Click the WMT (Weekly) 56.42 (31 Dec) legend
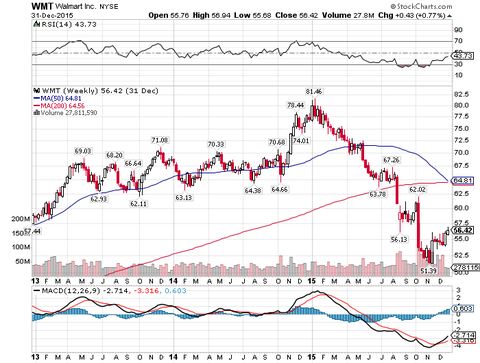The image size is (480, 363). [100, 91]
